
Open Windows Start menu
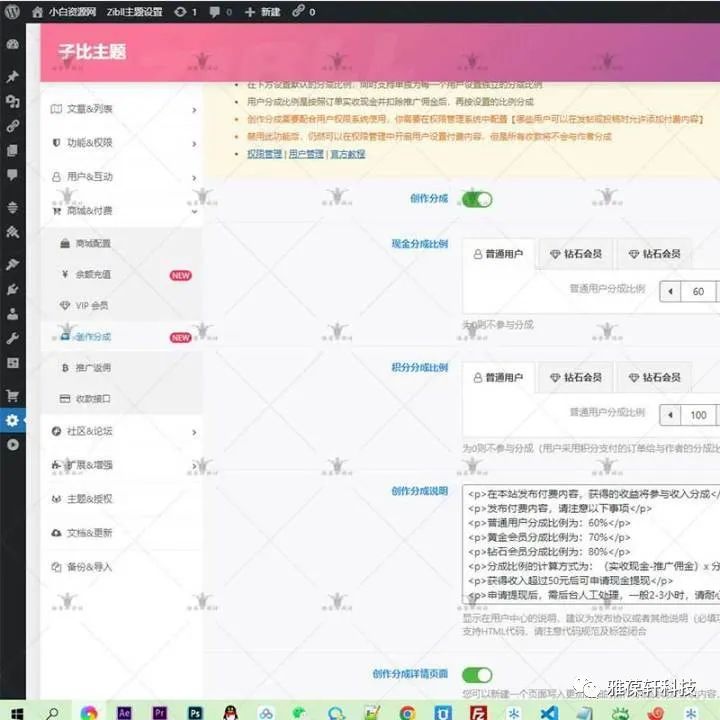pyautogui.click(x=17, y=713)
